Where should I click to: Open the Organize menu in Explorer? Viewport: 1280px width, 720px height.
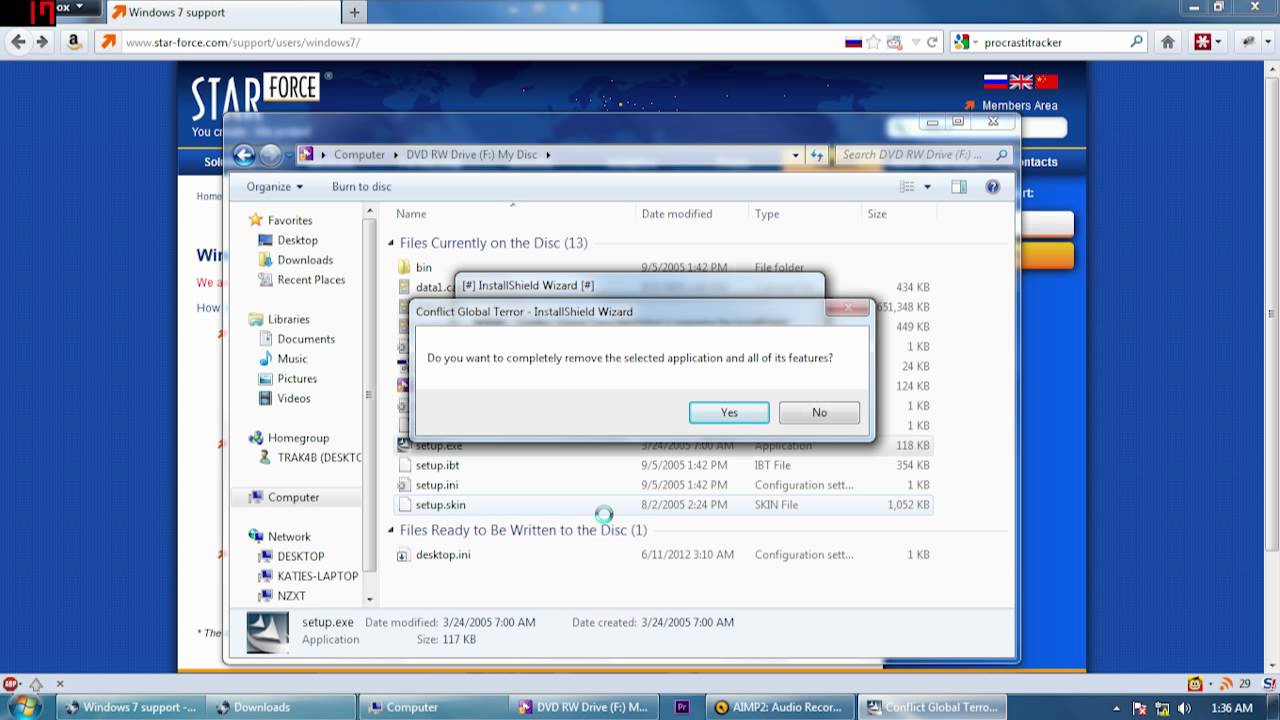point(275,187)
